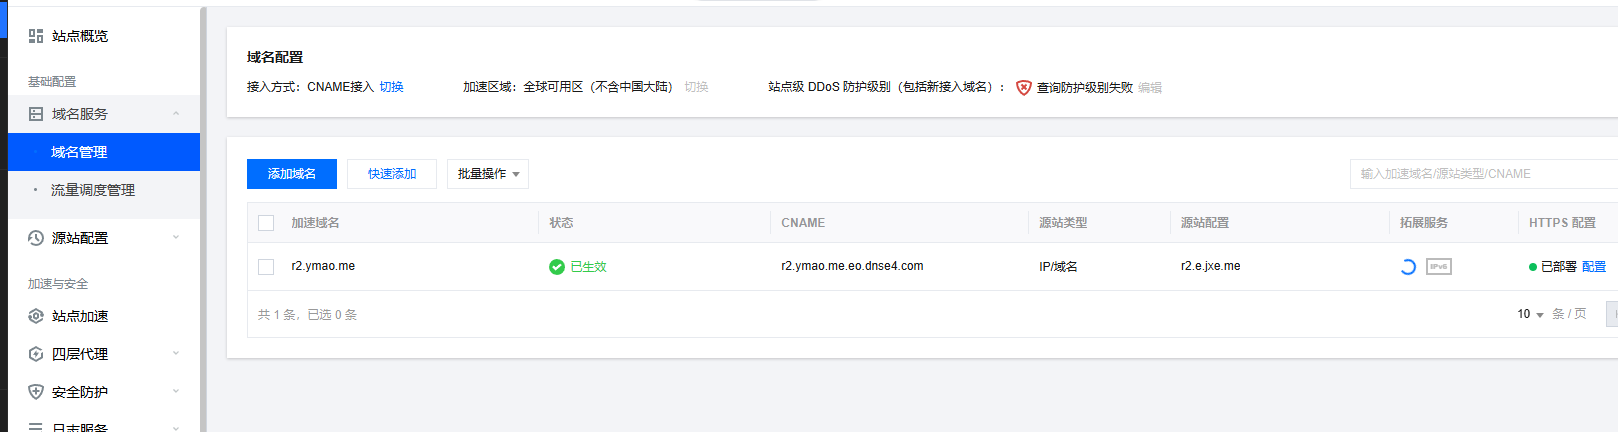
Task: Click the 域名配置 section heading
Action: tap(275, 57)
